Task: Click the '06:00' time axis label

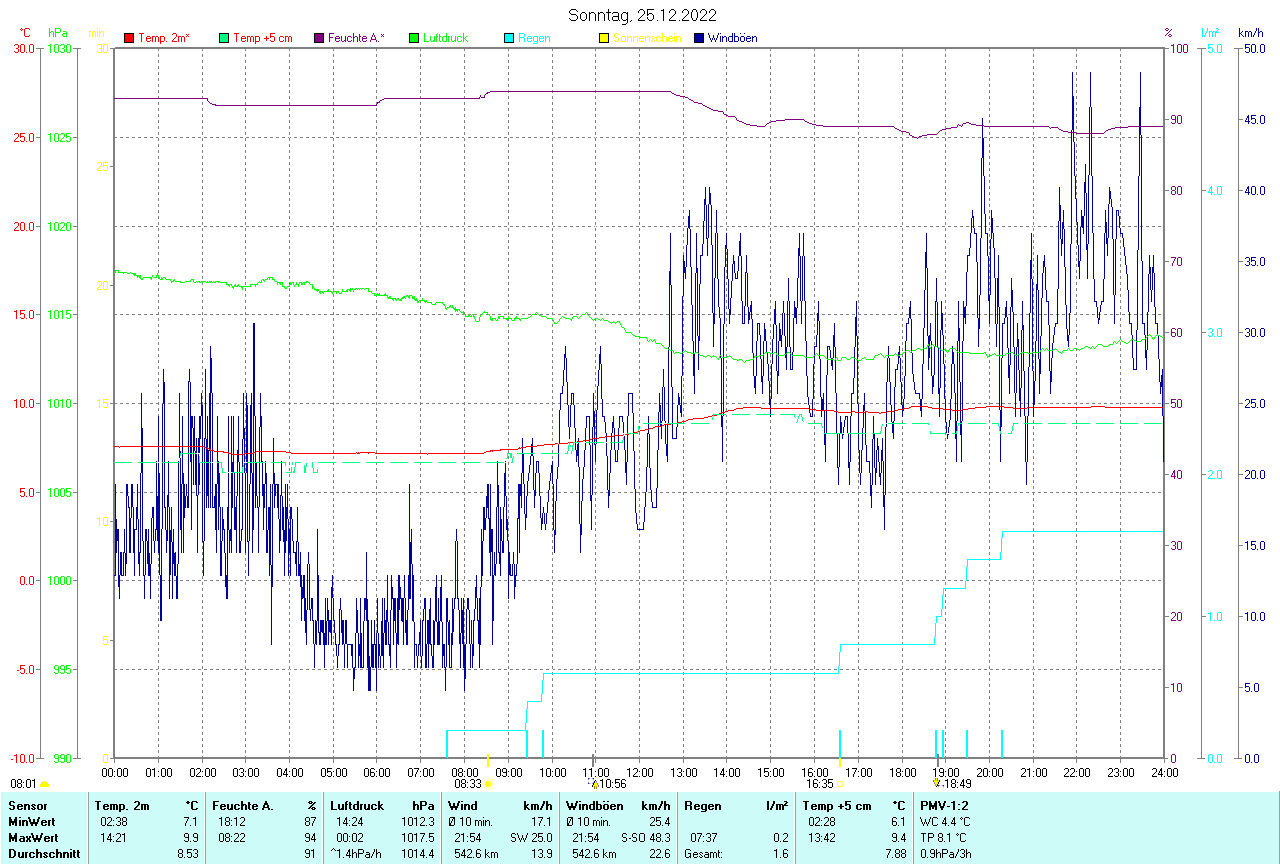Action: 377,772
